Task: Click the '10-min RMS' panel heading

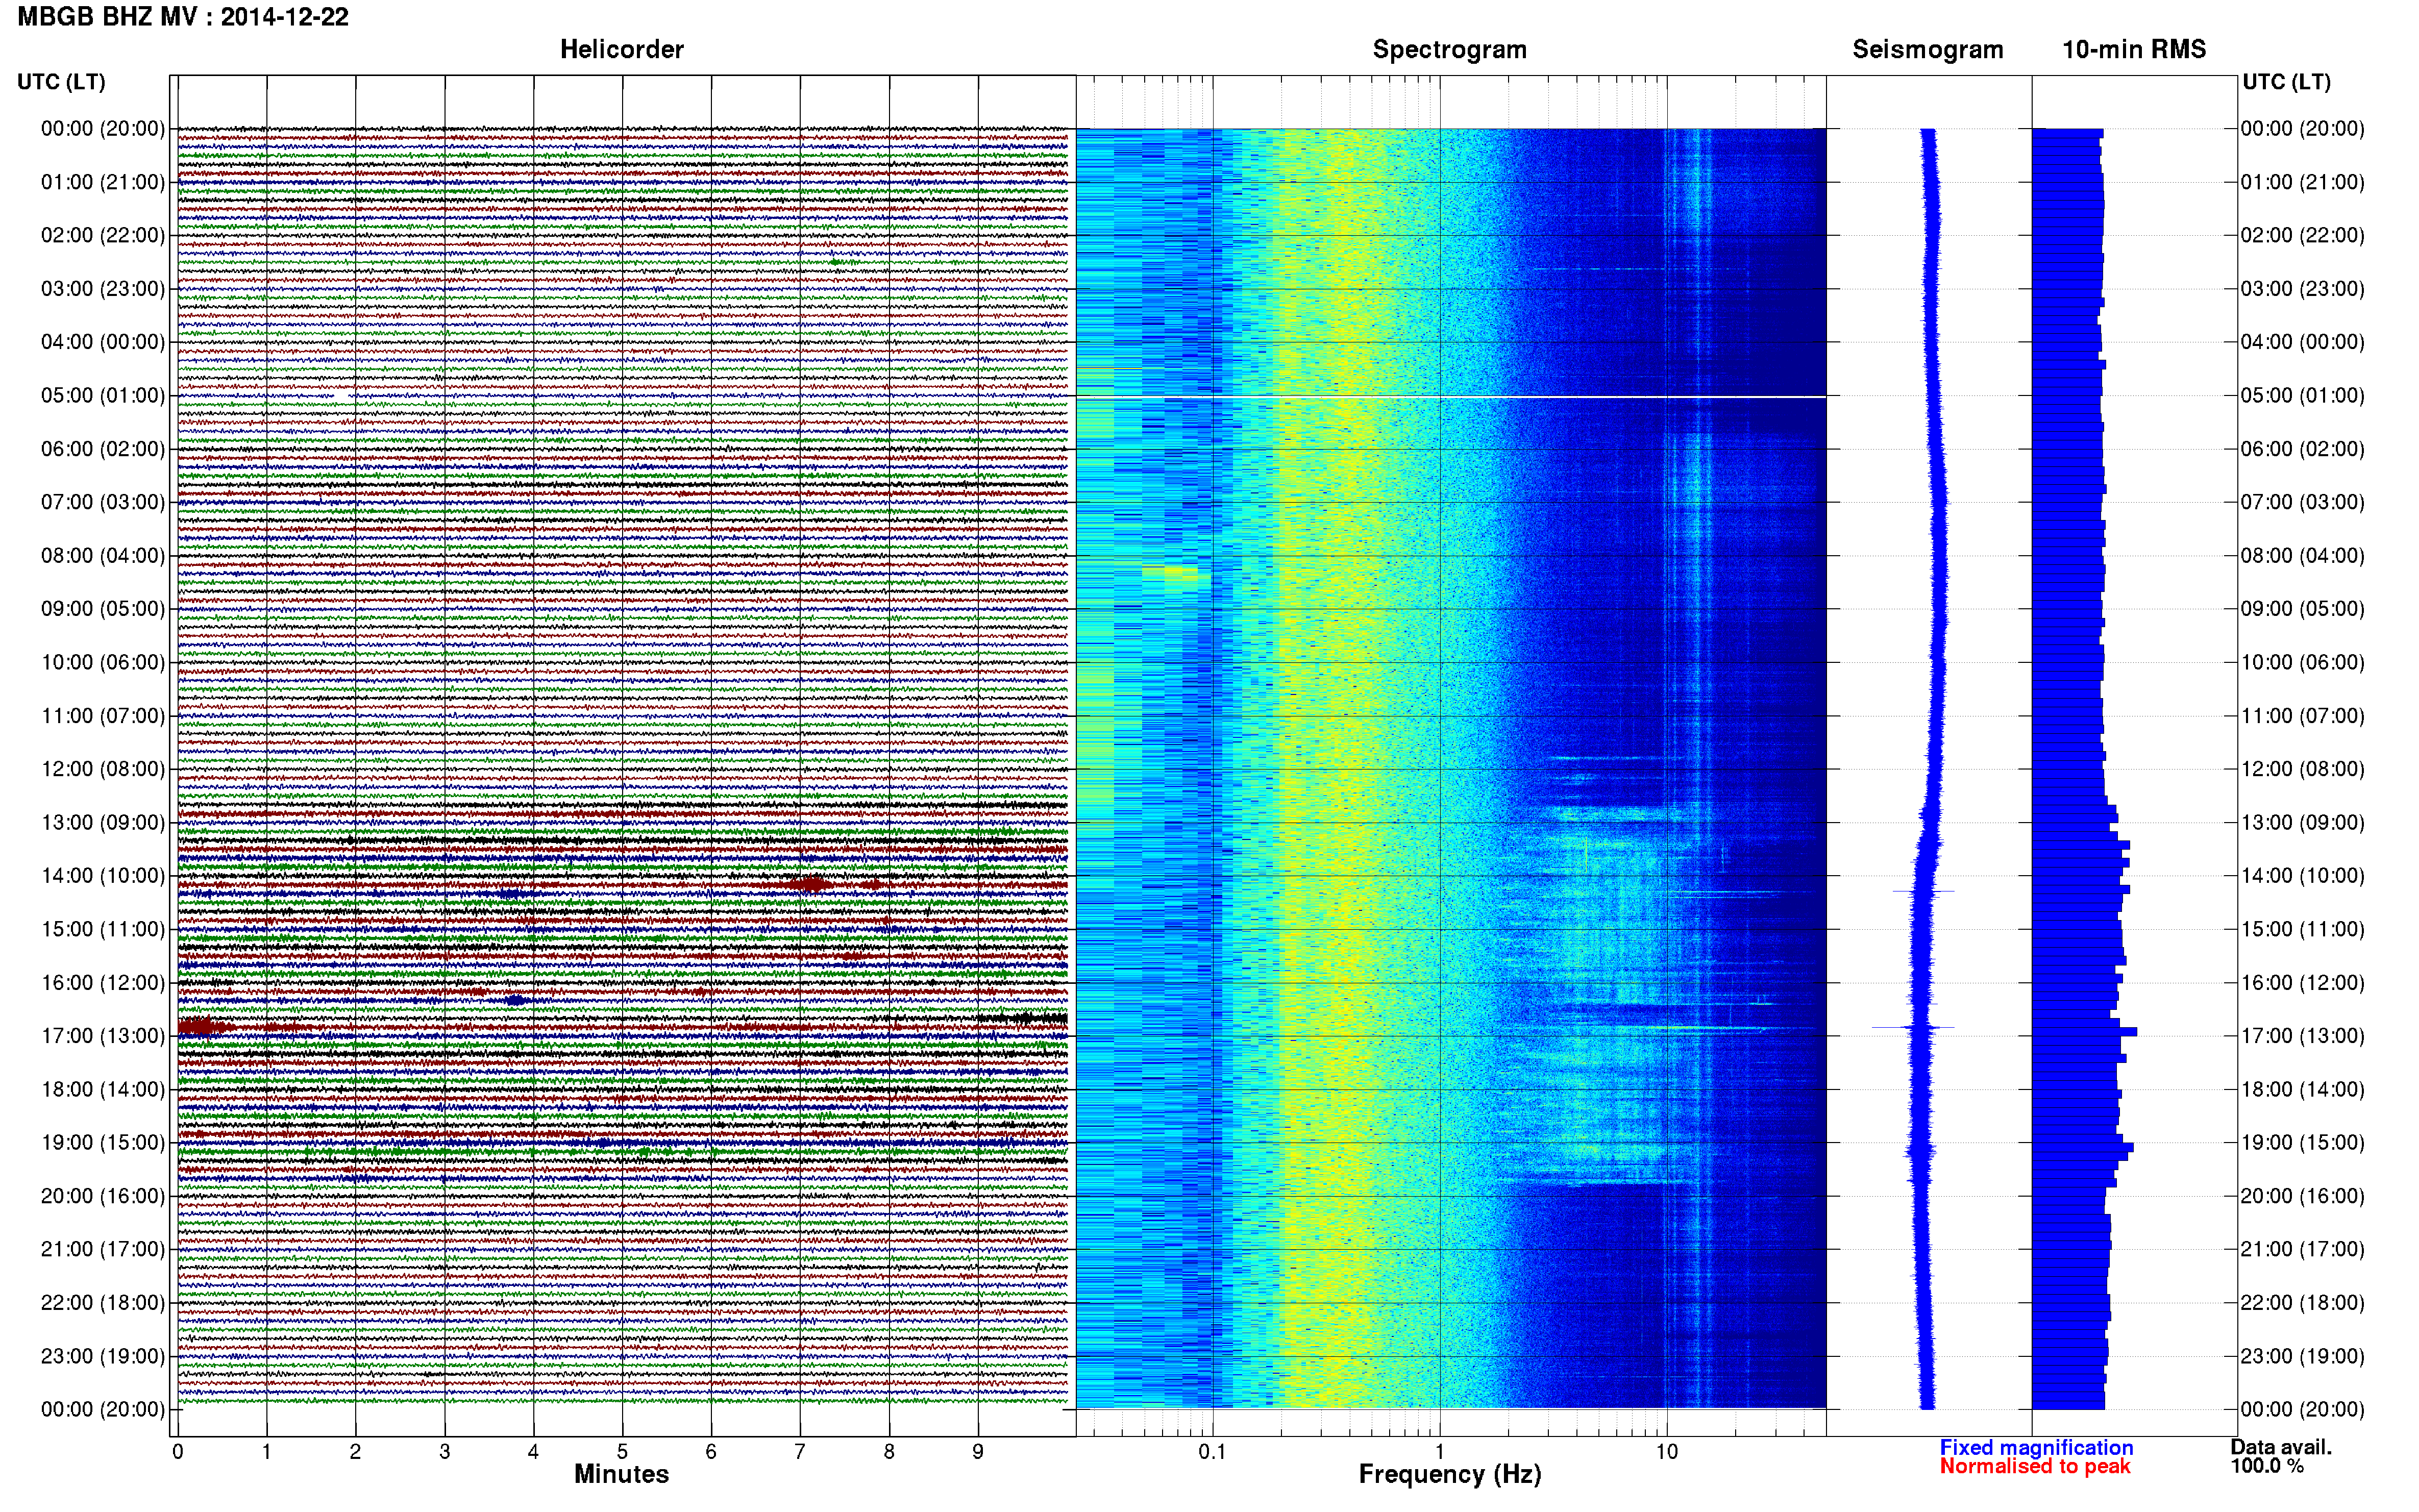Action: pos(2133,49)
